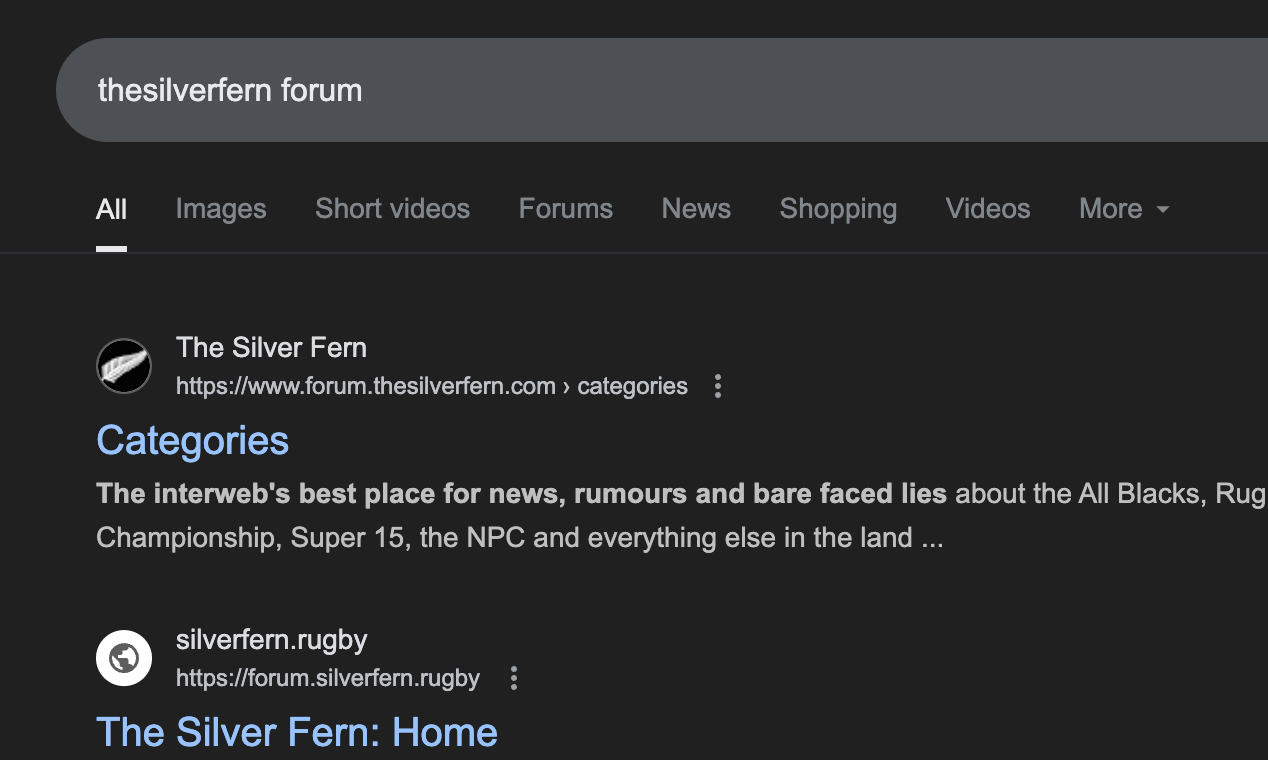Click the 'silverfern.rugby' site name
The width and height of the screenshot is (1268, 760).
[272, 640]
